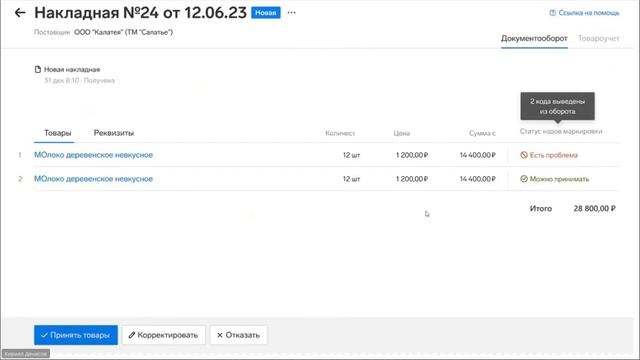Click the document icon next to "Новая накладная"
640x360 pixels.
point(38,69)
